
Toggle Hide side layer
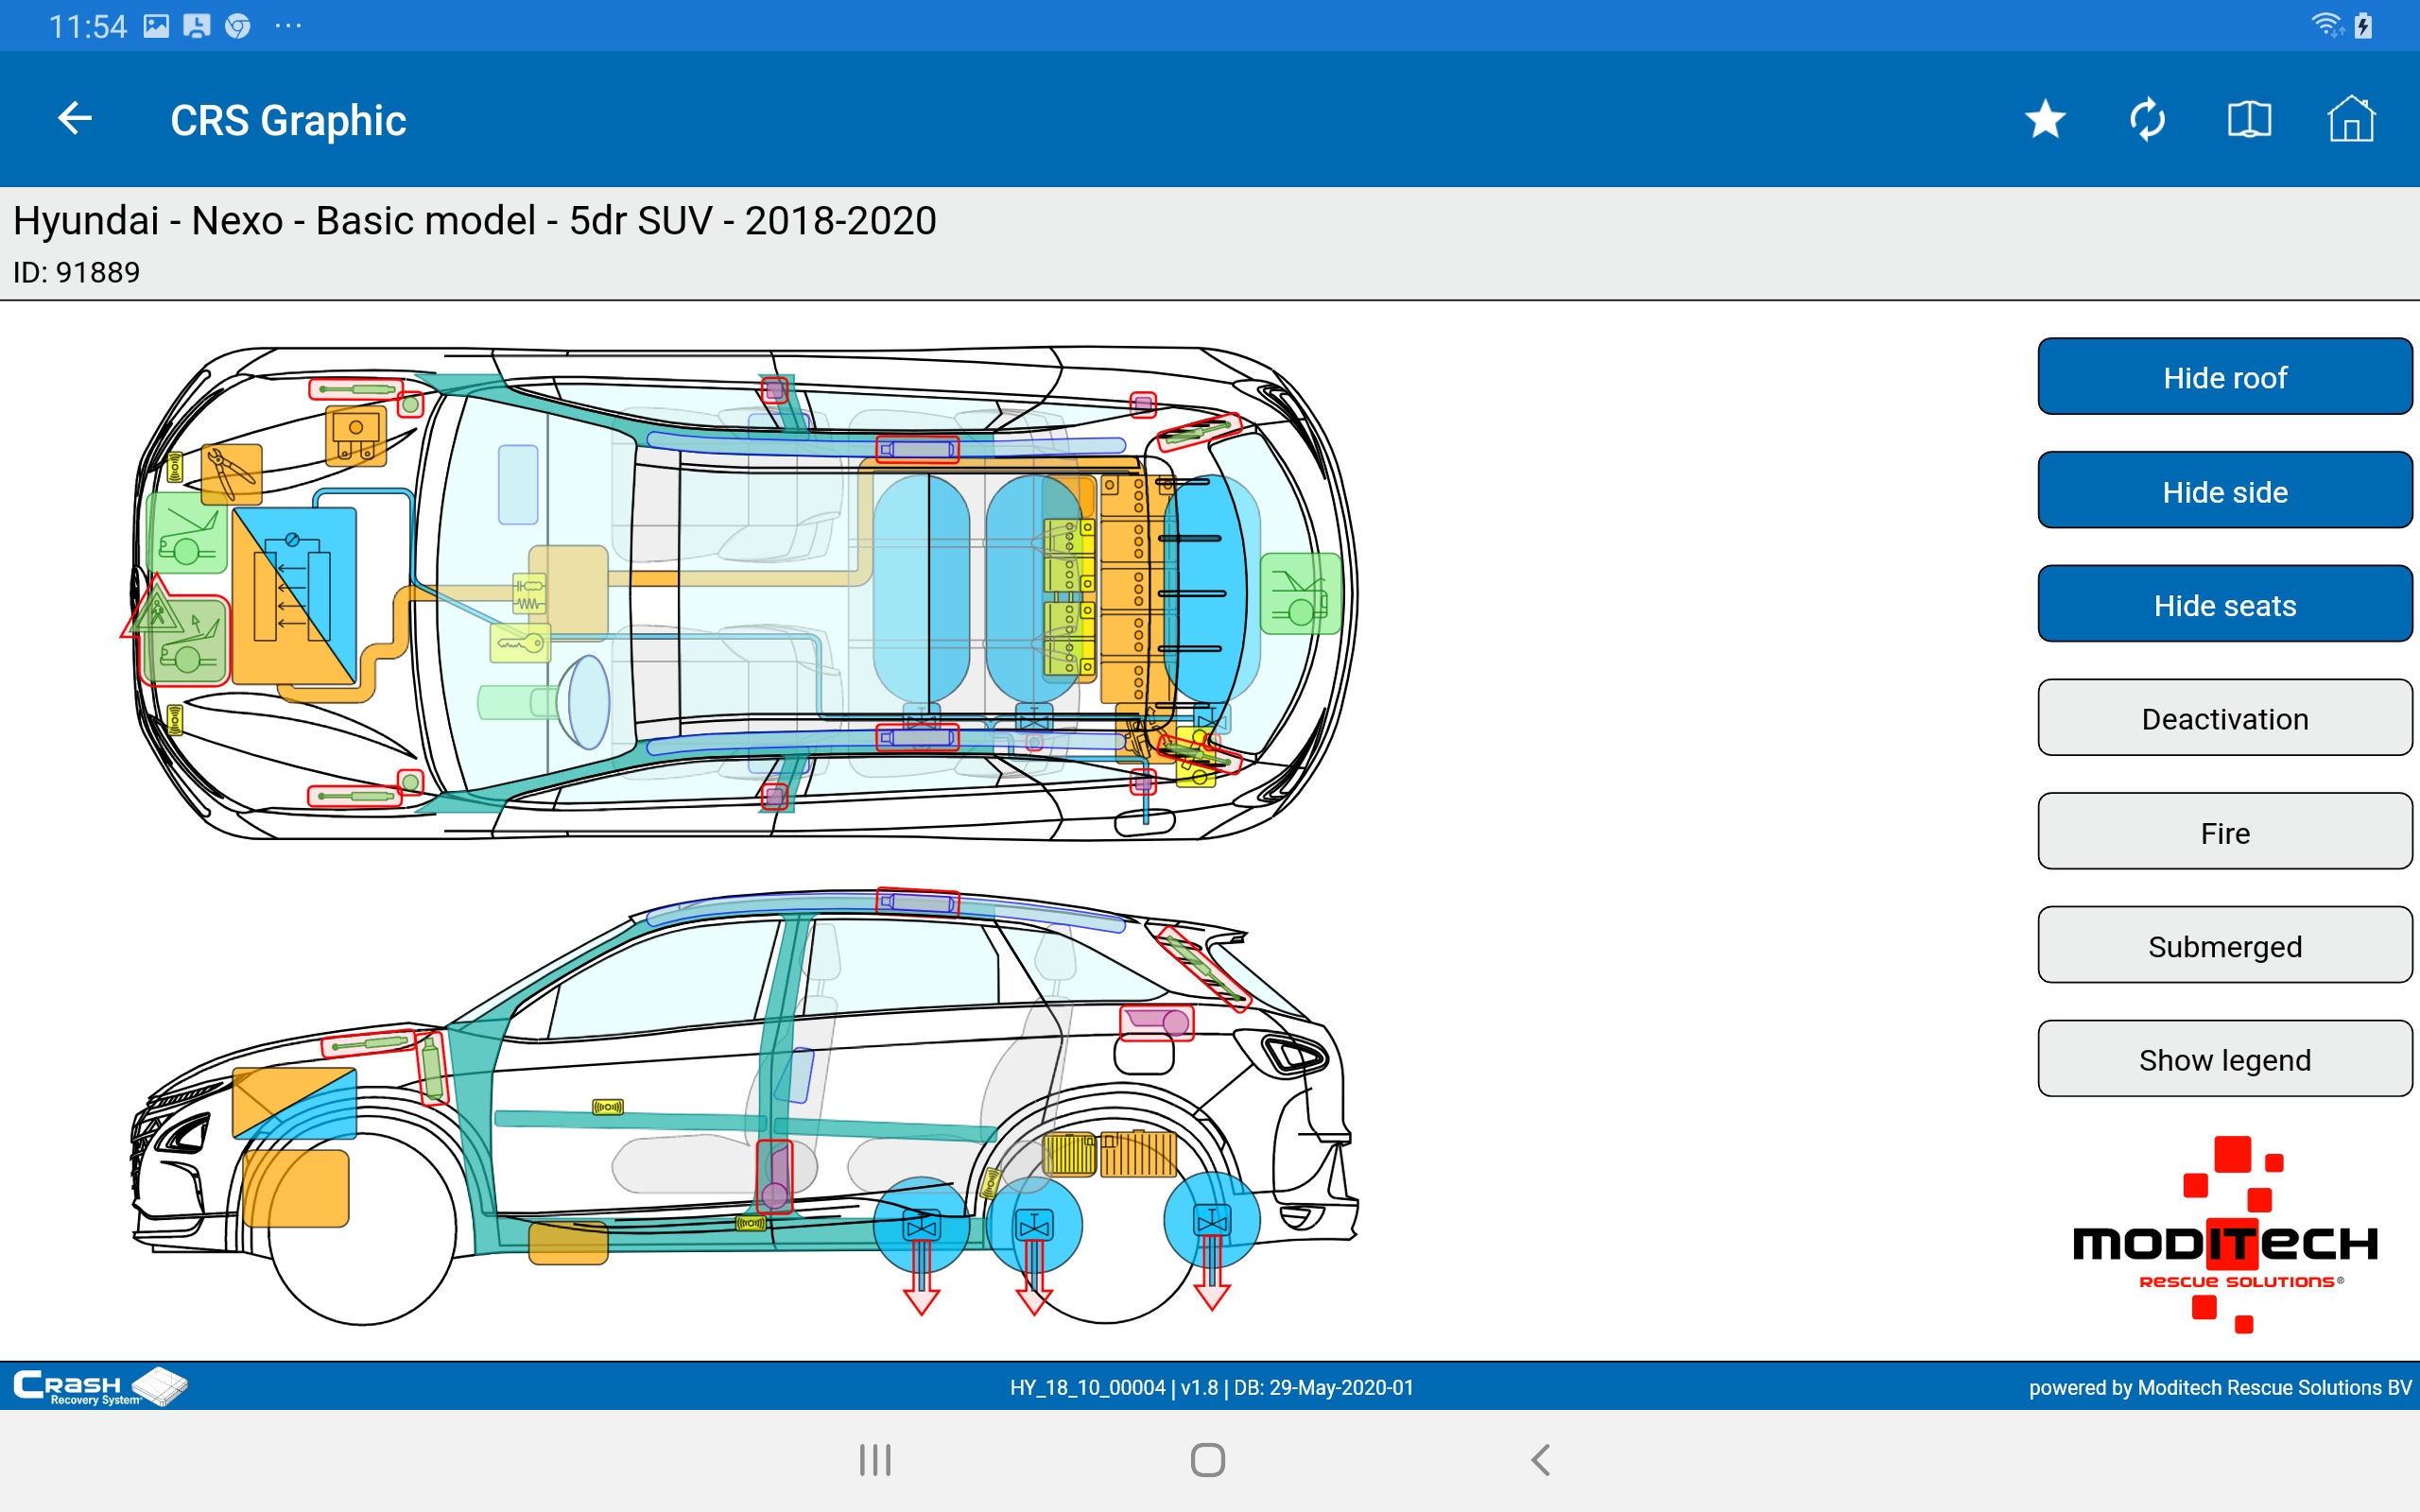2224,491
